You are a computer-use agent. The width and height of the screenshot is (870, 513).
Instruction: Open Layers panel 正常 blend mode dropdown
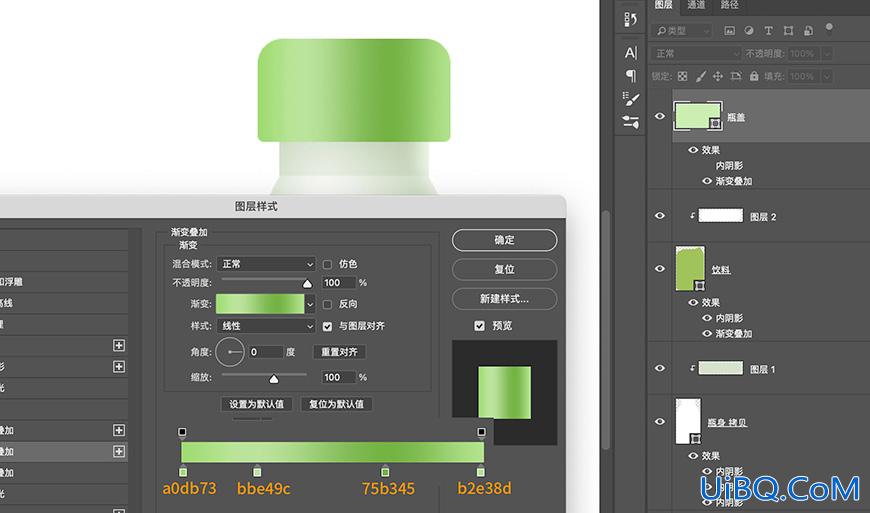tap(696, 53)
